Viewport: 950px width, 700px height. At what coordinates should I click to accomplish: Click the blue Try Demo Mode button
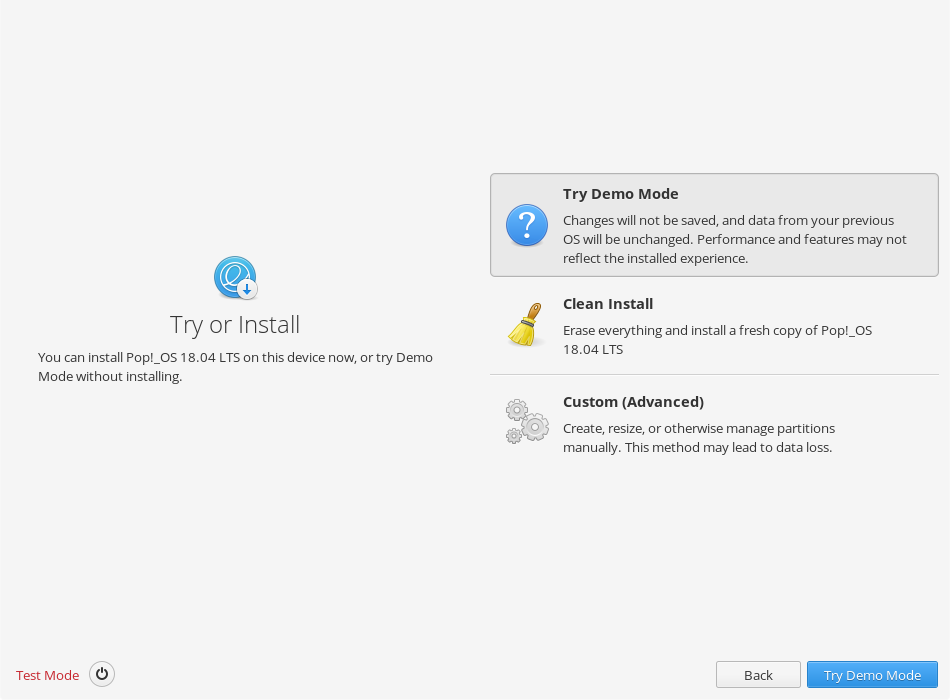pyautogui.click(x=871, y=674)
